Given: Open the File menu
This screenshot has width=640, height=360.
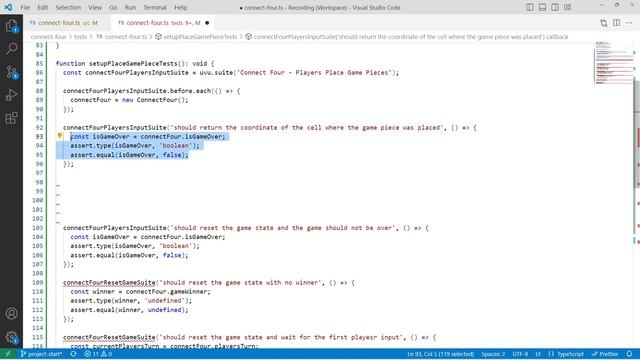Looking at the screenshot, I should [25, 7].
